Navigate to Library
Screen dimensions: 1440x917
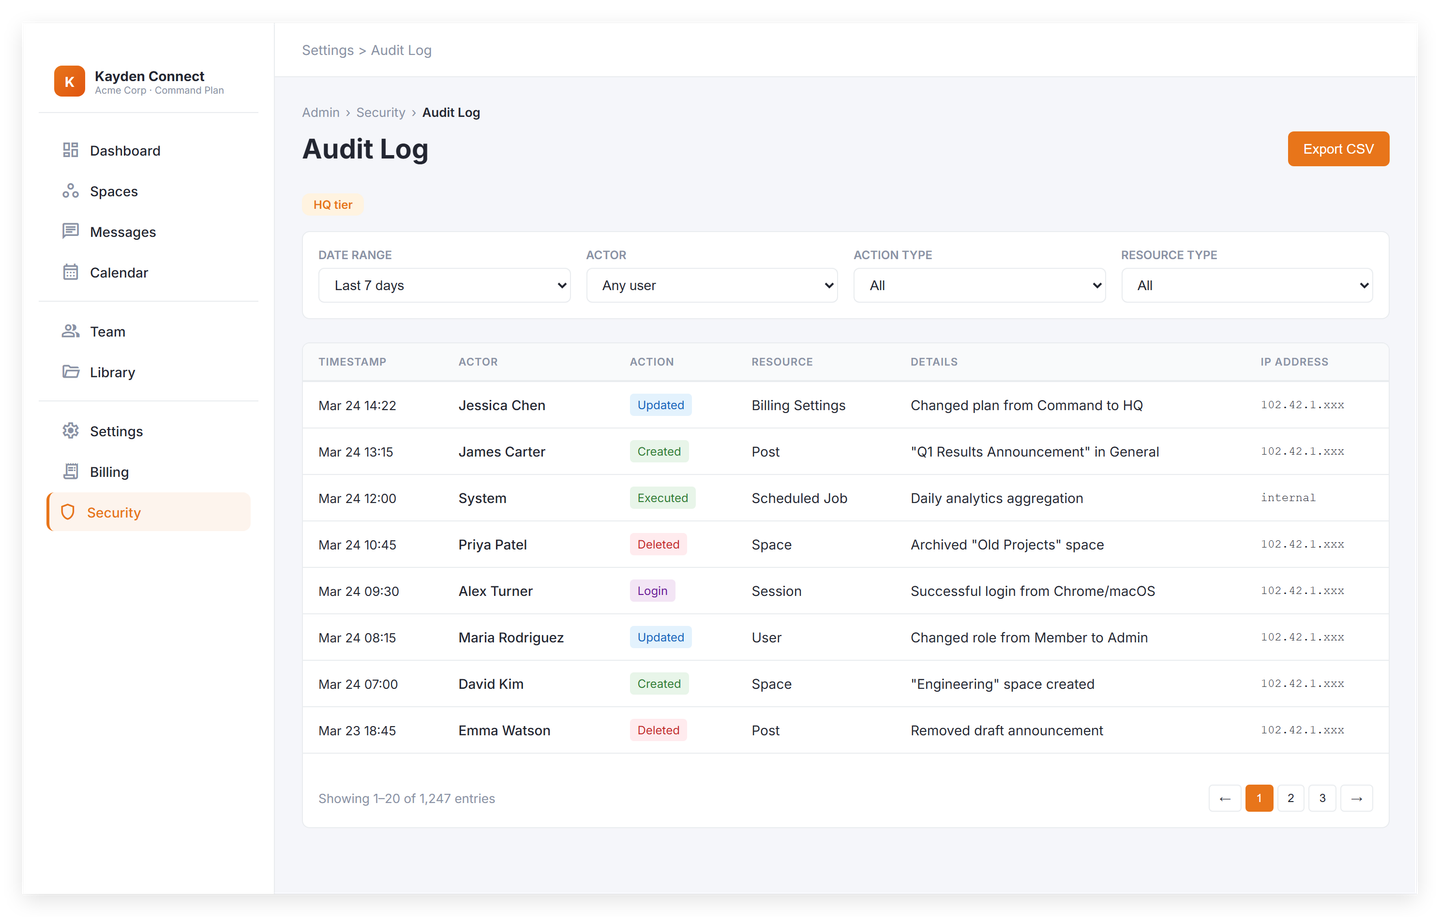(x=148, y=372)
